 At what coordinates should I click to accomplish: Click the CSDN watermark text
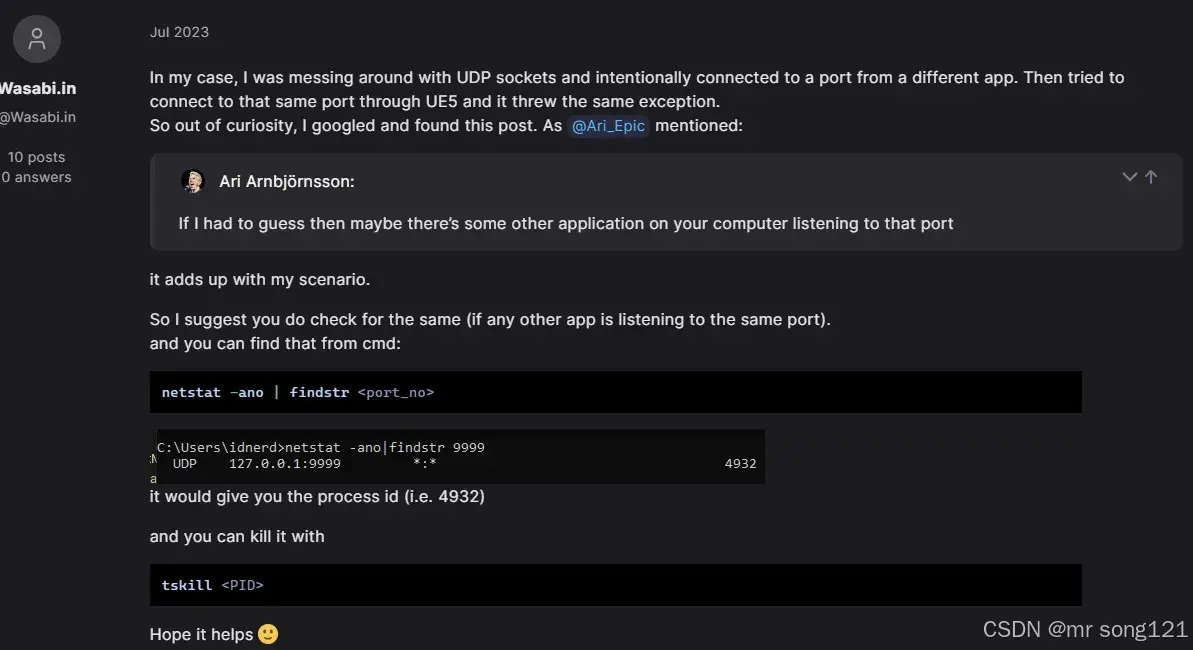click(x=1012, y=629)
